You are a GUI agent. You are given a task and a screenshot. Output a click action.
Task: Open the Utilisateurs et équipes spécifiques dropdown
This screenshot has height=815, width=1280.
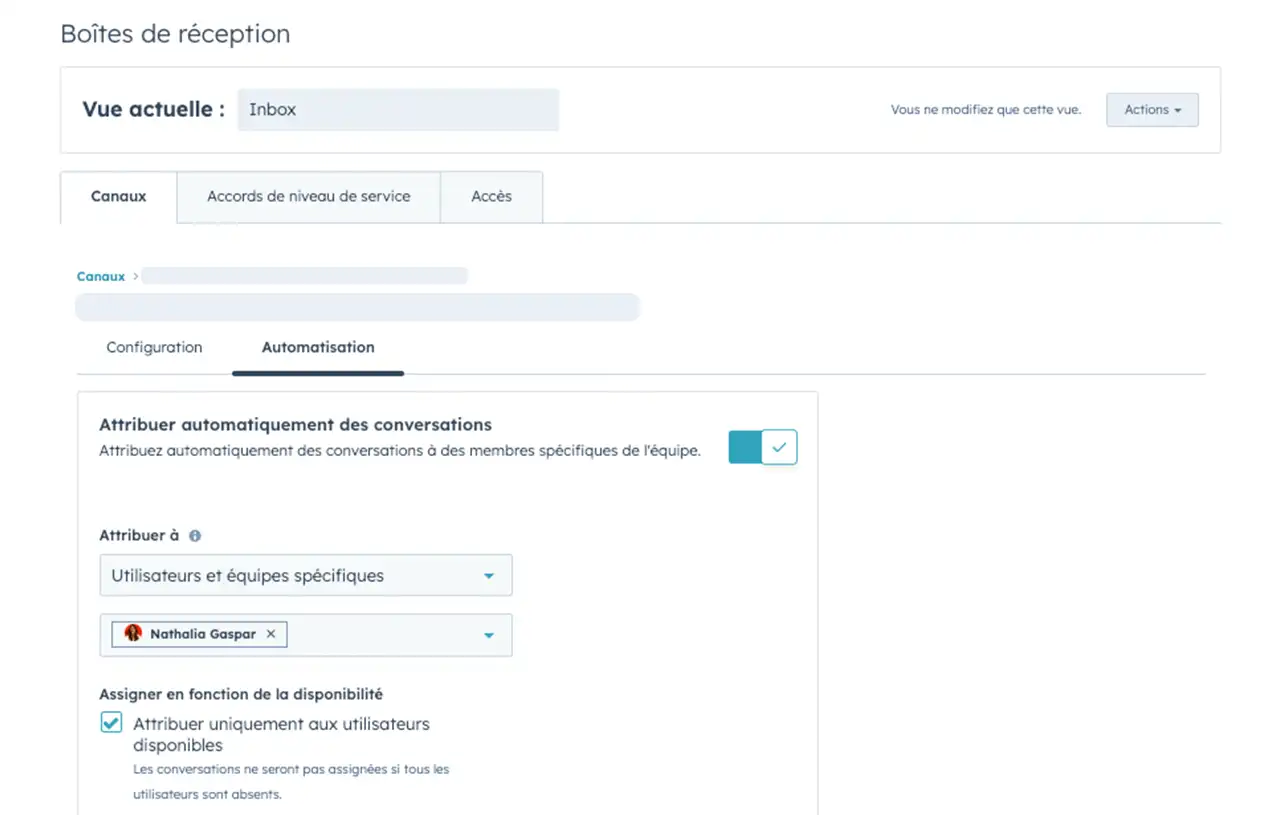tap(306, 576)
